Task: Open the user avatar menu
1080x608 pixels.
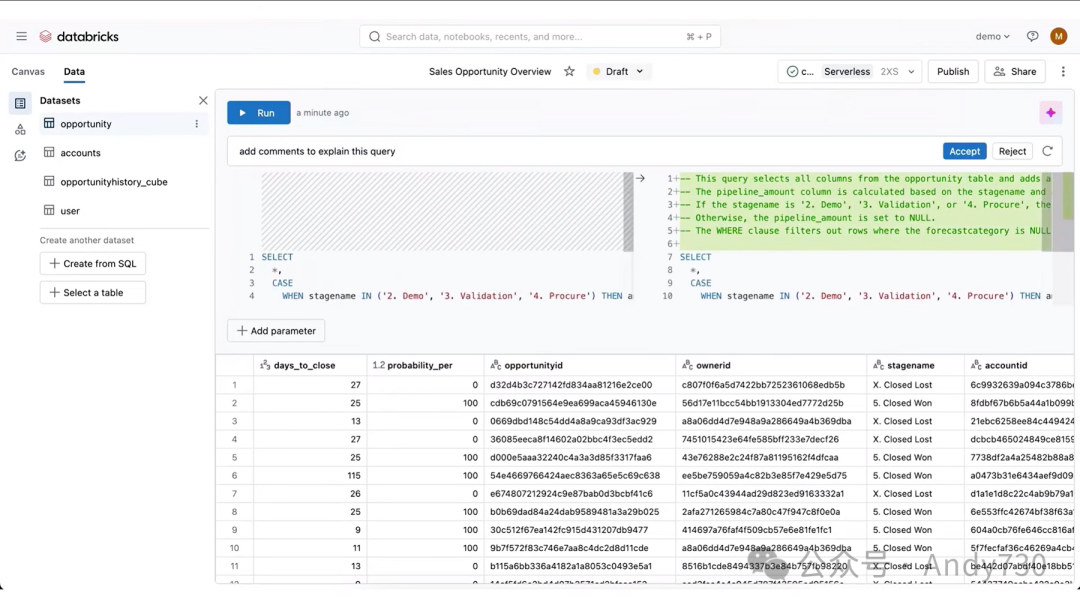Action: [1059, 37]
